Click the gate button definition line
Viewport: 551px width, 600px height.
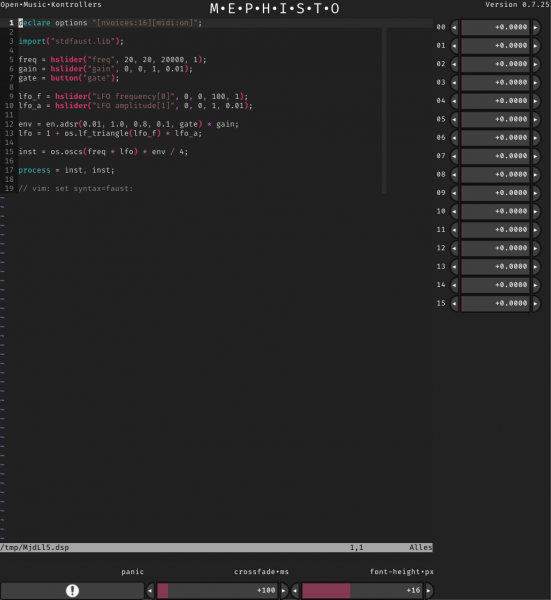point(69,78)
